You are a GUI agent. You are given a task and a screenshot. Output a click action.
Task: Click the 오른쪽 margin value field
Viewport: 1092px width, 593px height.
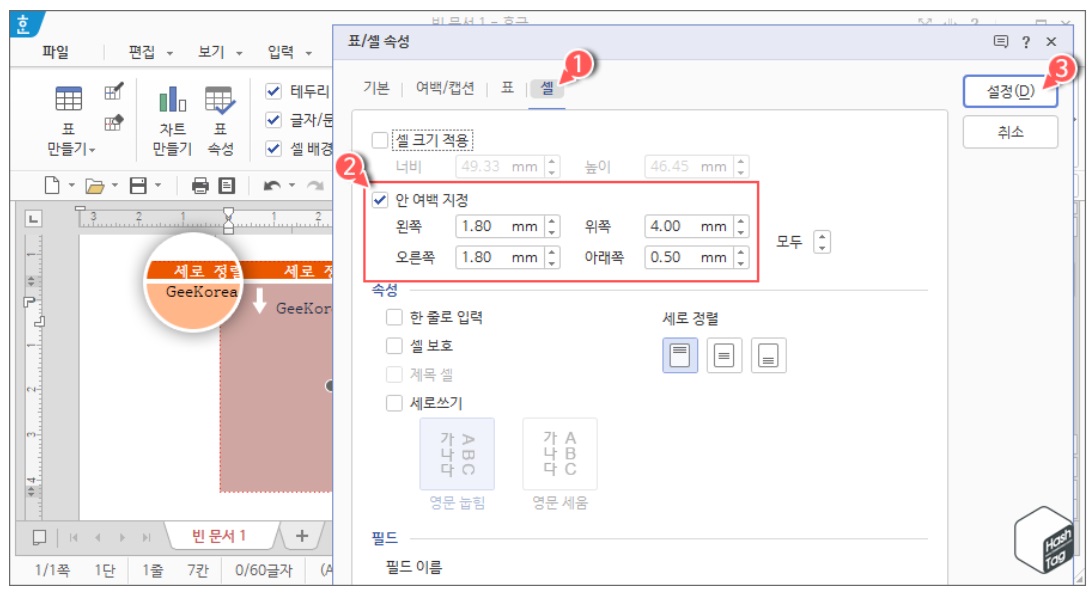[x=500, y=258]
